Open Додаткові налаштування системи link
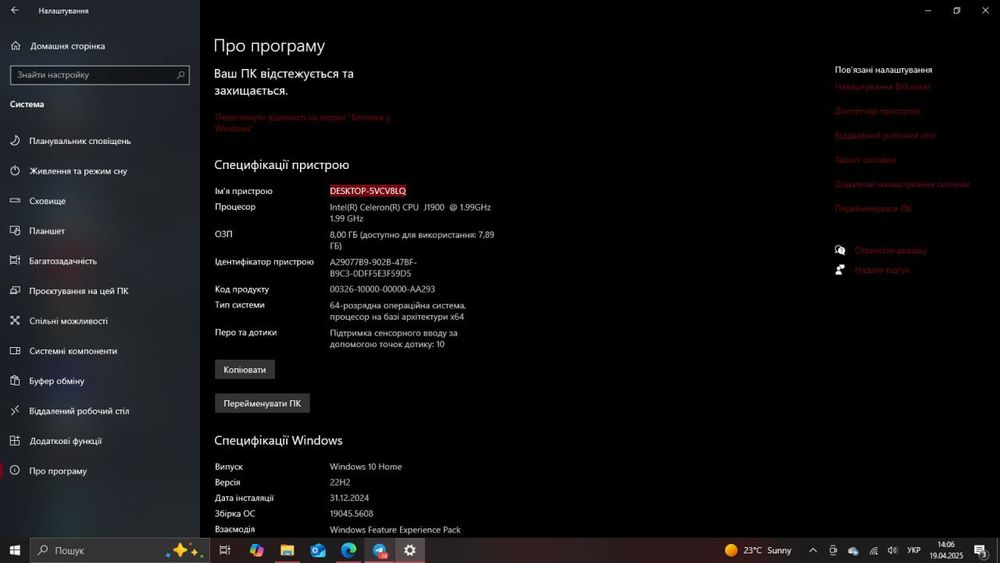Viewport: 1000px width, 563px height. tap(902, 184)
